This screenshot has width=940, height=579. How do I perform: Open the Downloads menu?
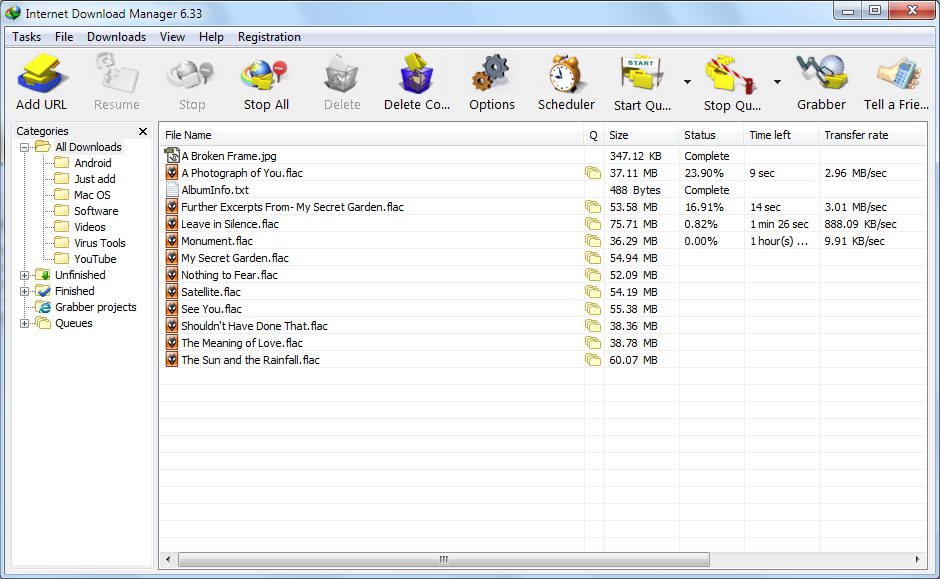click(116, 37)
